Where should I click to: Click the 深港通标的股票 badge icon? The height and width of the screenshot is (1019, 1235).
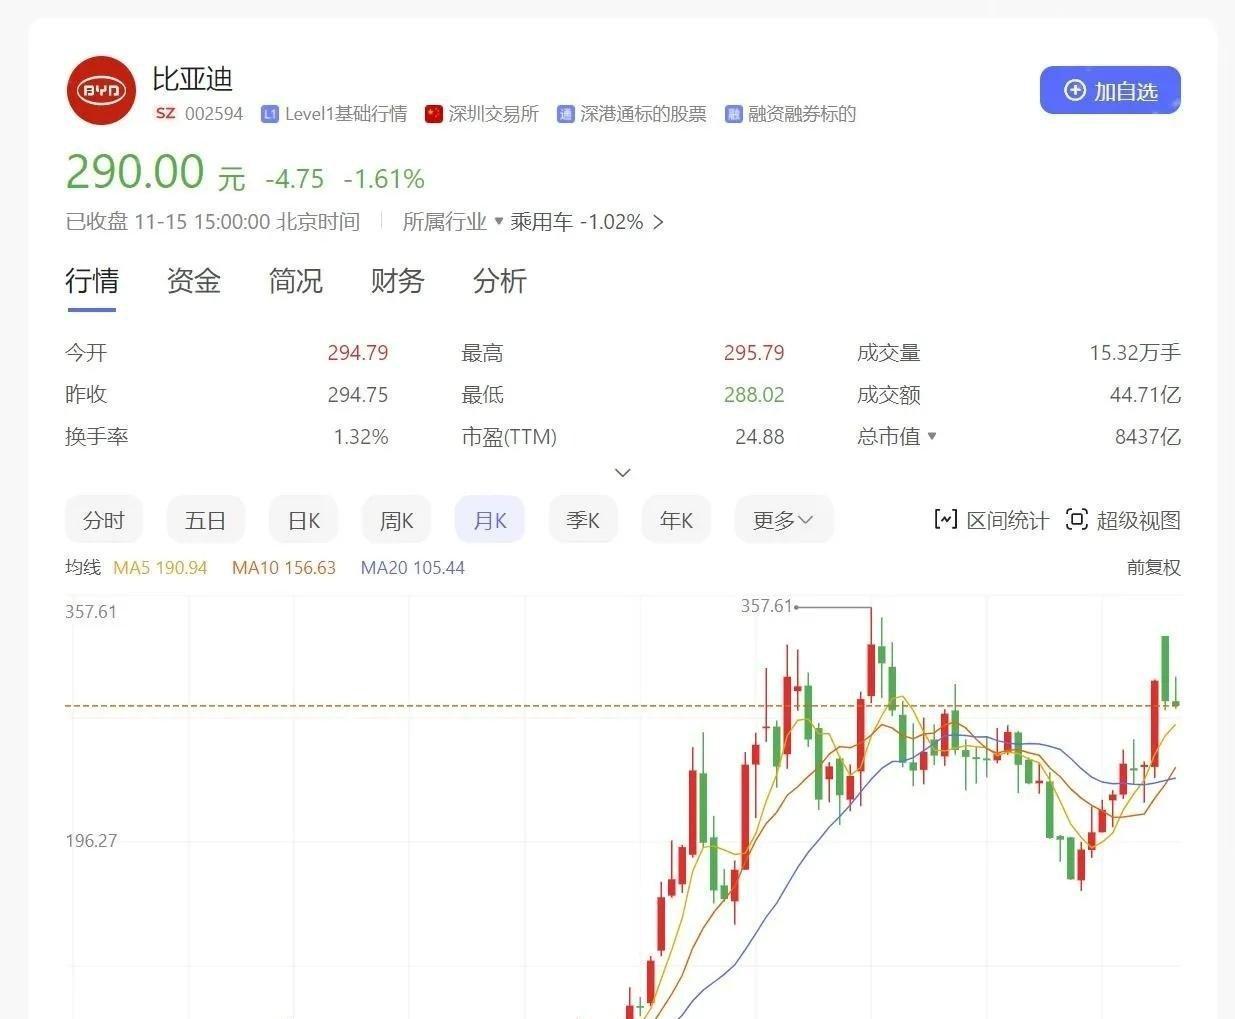(x=565, y=114)
